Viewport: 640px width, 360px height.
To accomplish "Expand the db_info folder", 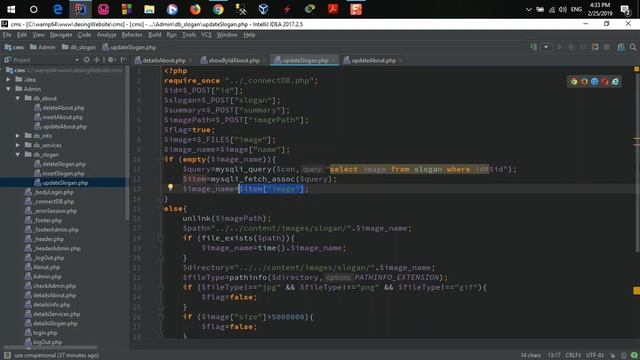I will [18, 136].
